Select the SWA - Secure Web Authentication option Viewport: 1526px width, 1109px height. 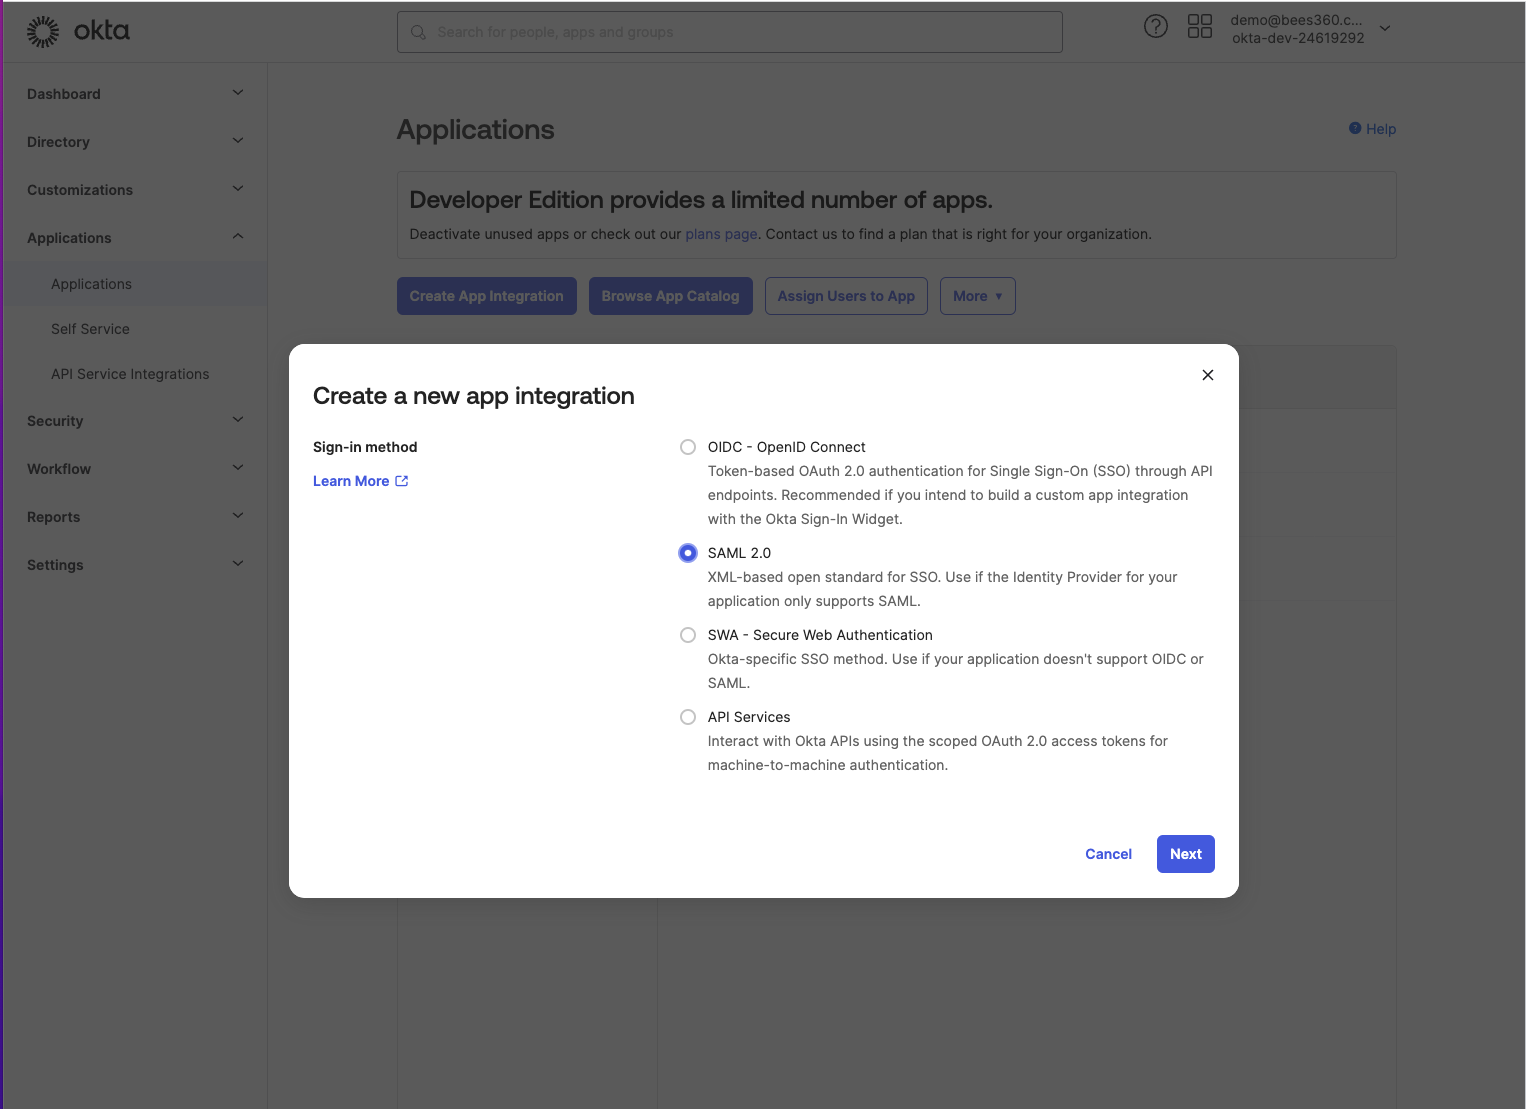[688, 635]
